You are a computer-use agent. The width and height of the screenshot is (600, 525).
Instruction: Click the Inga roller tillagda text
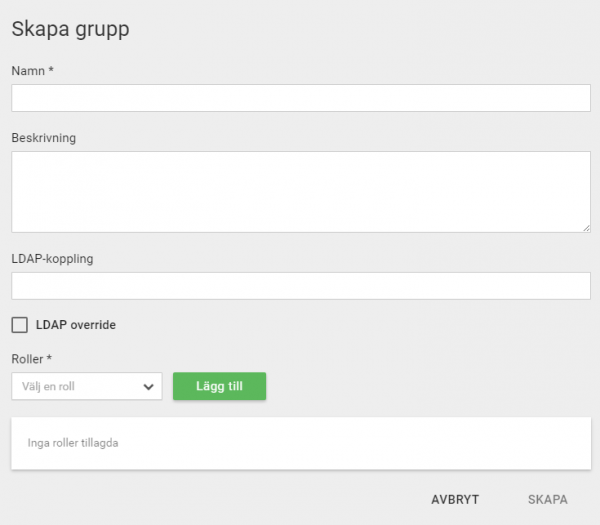pyautogui.click(x=73, y=443)
